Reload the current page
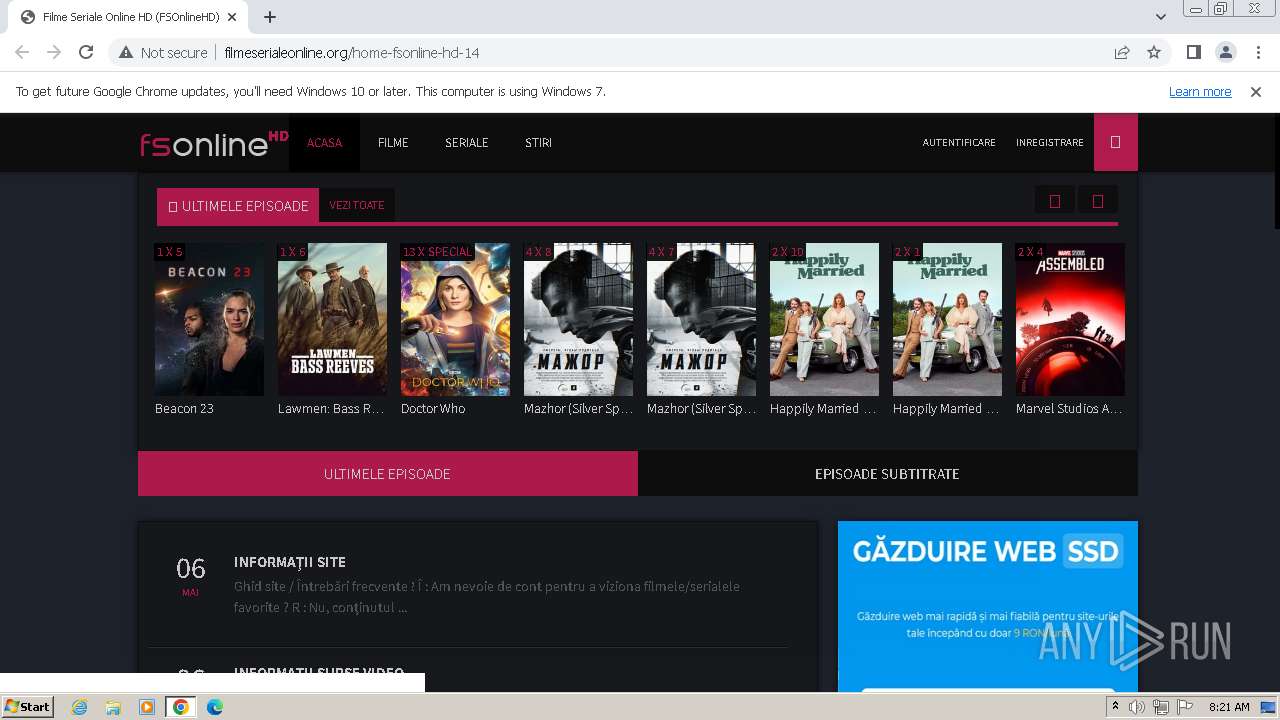The image size is (1280, 720). click(86, 52)
